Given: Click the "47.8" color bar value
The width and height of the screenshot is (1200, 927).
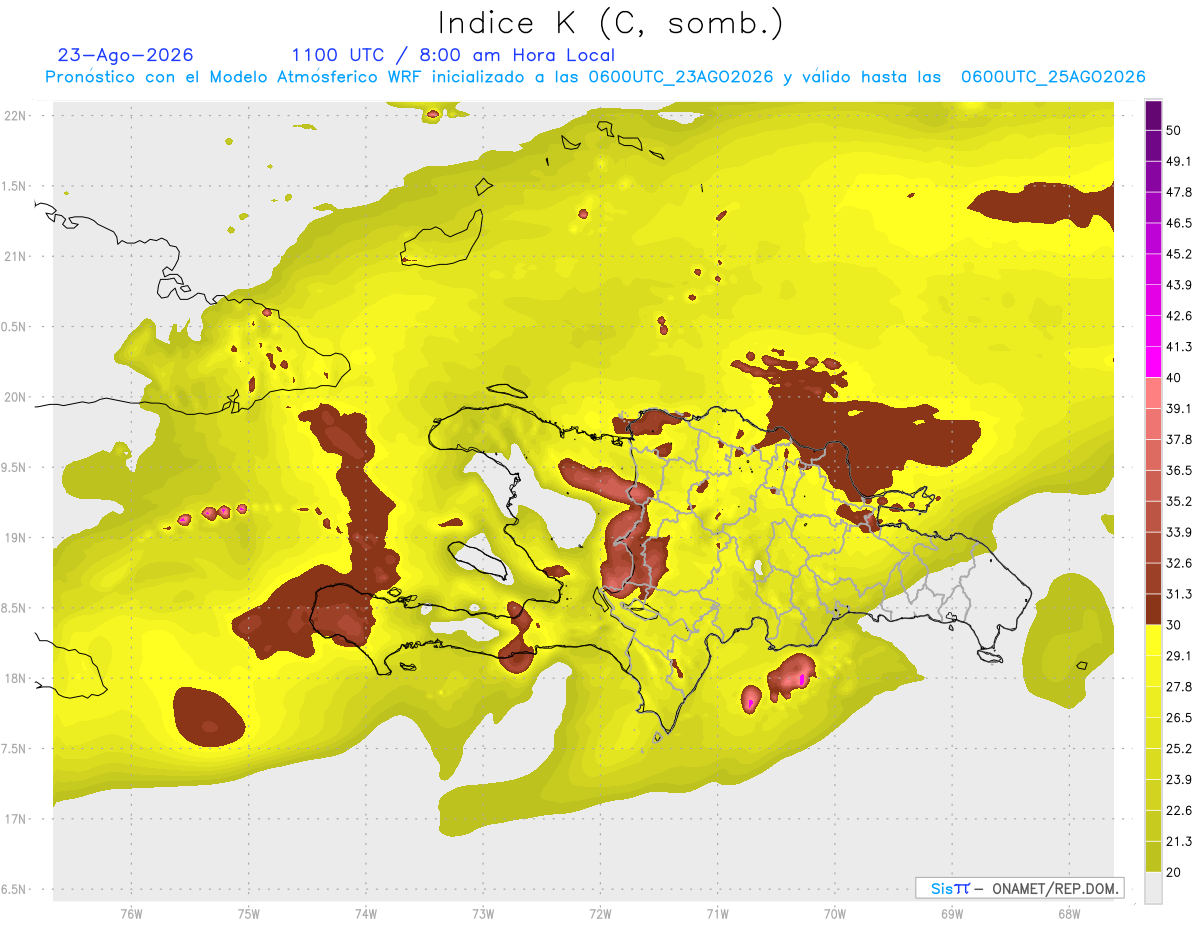Looking at the screenshot, I should click(1179, 192).
